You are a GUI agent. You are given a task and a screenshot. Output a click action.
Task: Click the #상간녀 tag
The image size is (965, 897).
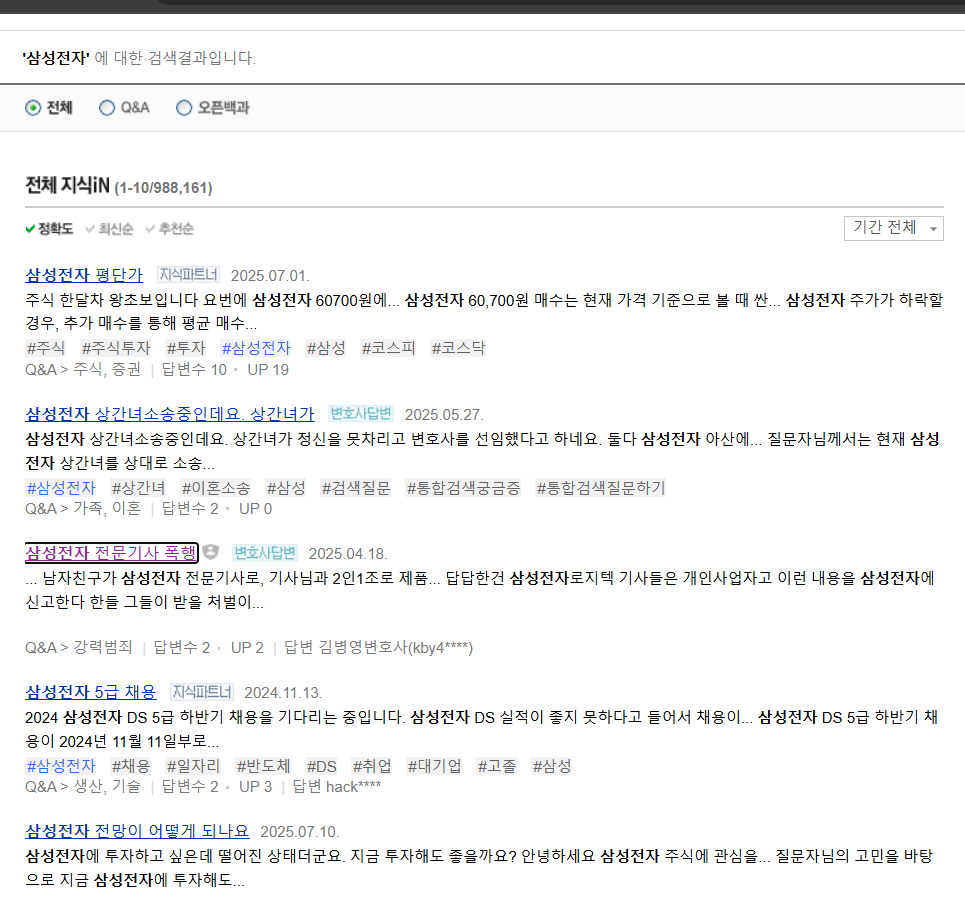click(138, 488)
